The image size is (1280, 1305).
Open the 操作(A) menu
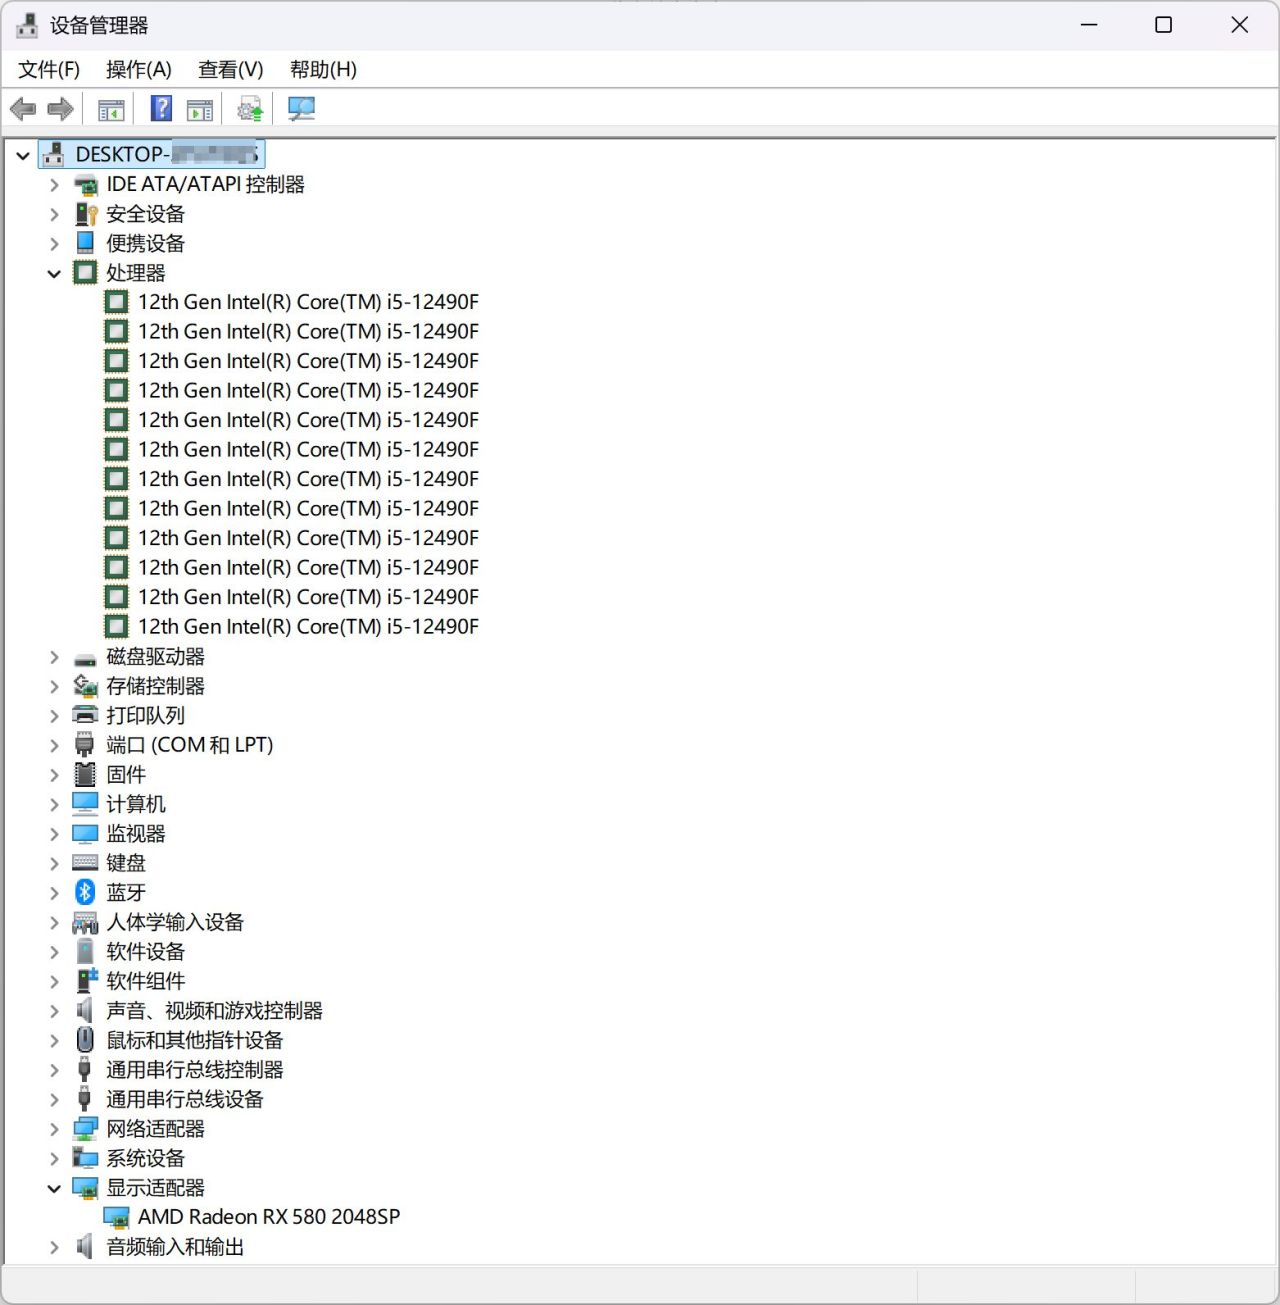[139, 69]
